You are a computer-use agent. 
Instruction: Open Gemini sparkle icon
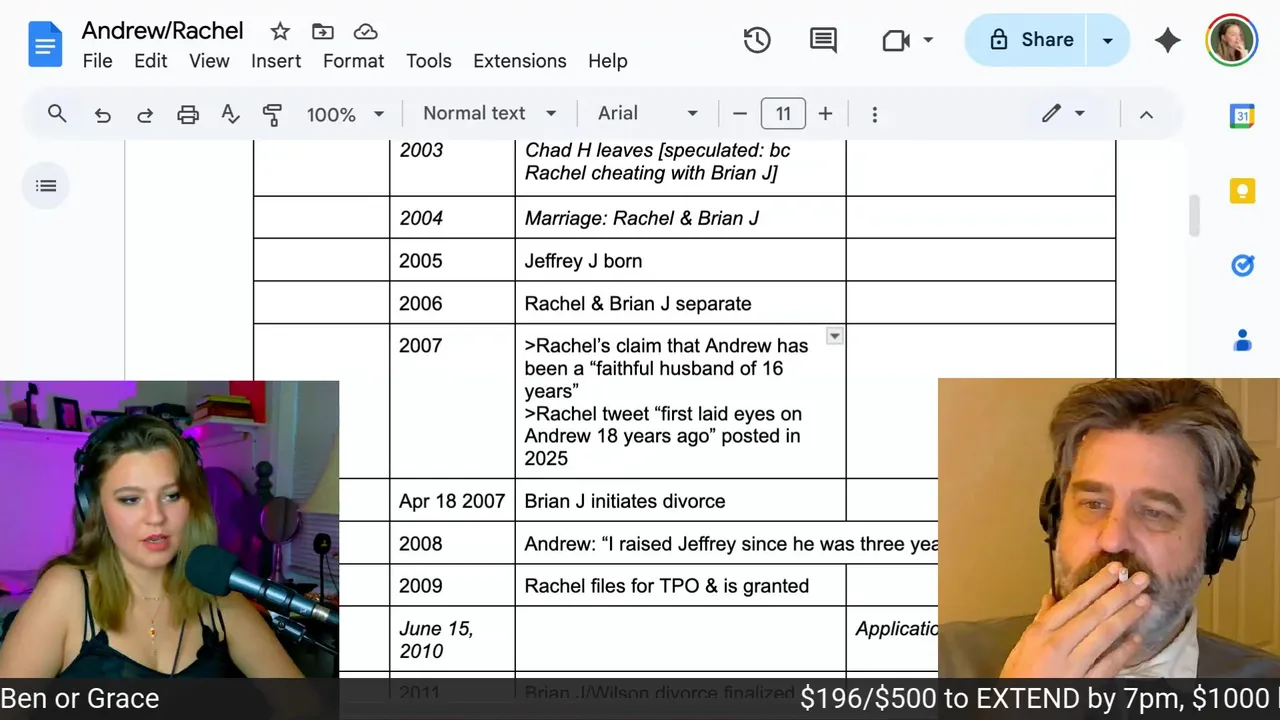click(1167, 40)
